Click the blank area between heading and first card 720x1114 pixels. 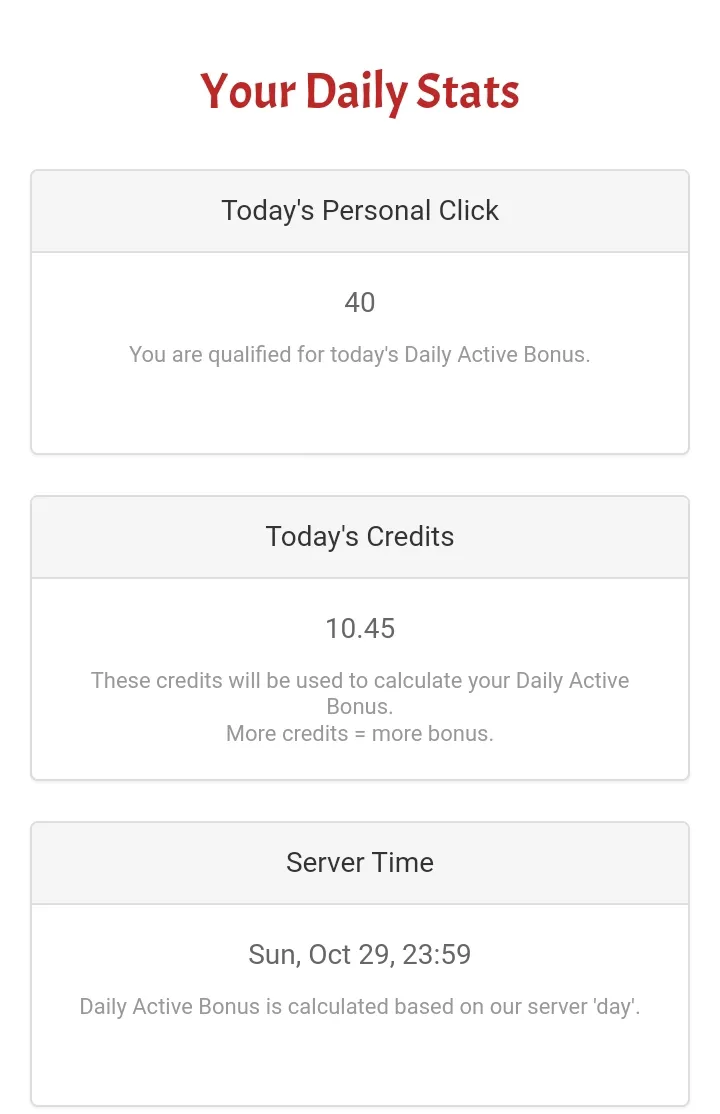(x=360, y=146)
